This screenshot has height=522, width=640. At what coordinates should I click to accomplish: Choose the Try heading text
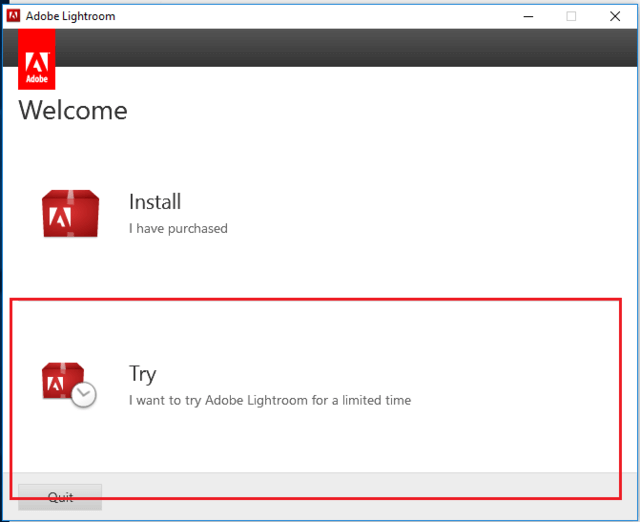[x=142, y=374]
